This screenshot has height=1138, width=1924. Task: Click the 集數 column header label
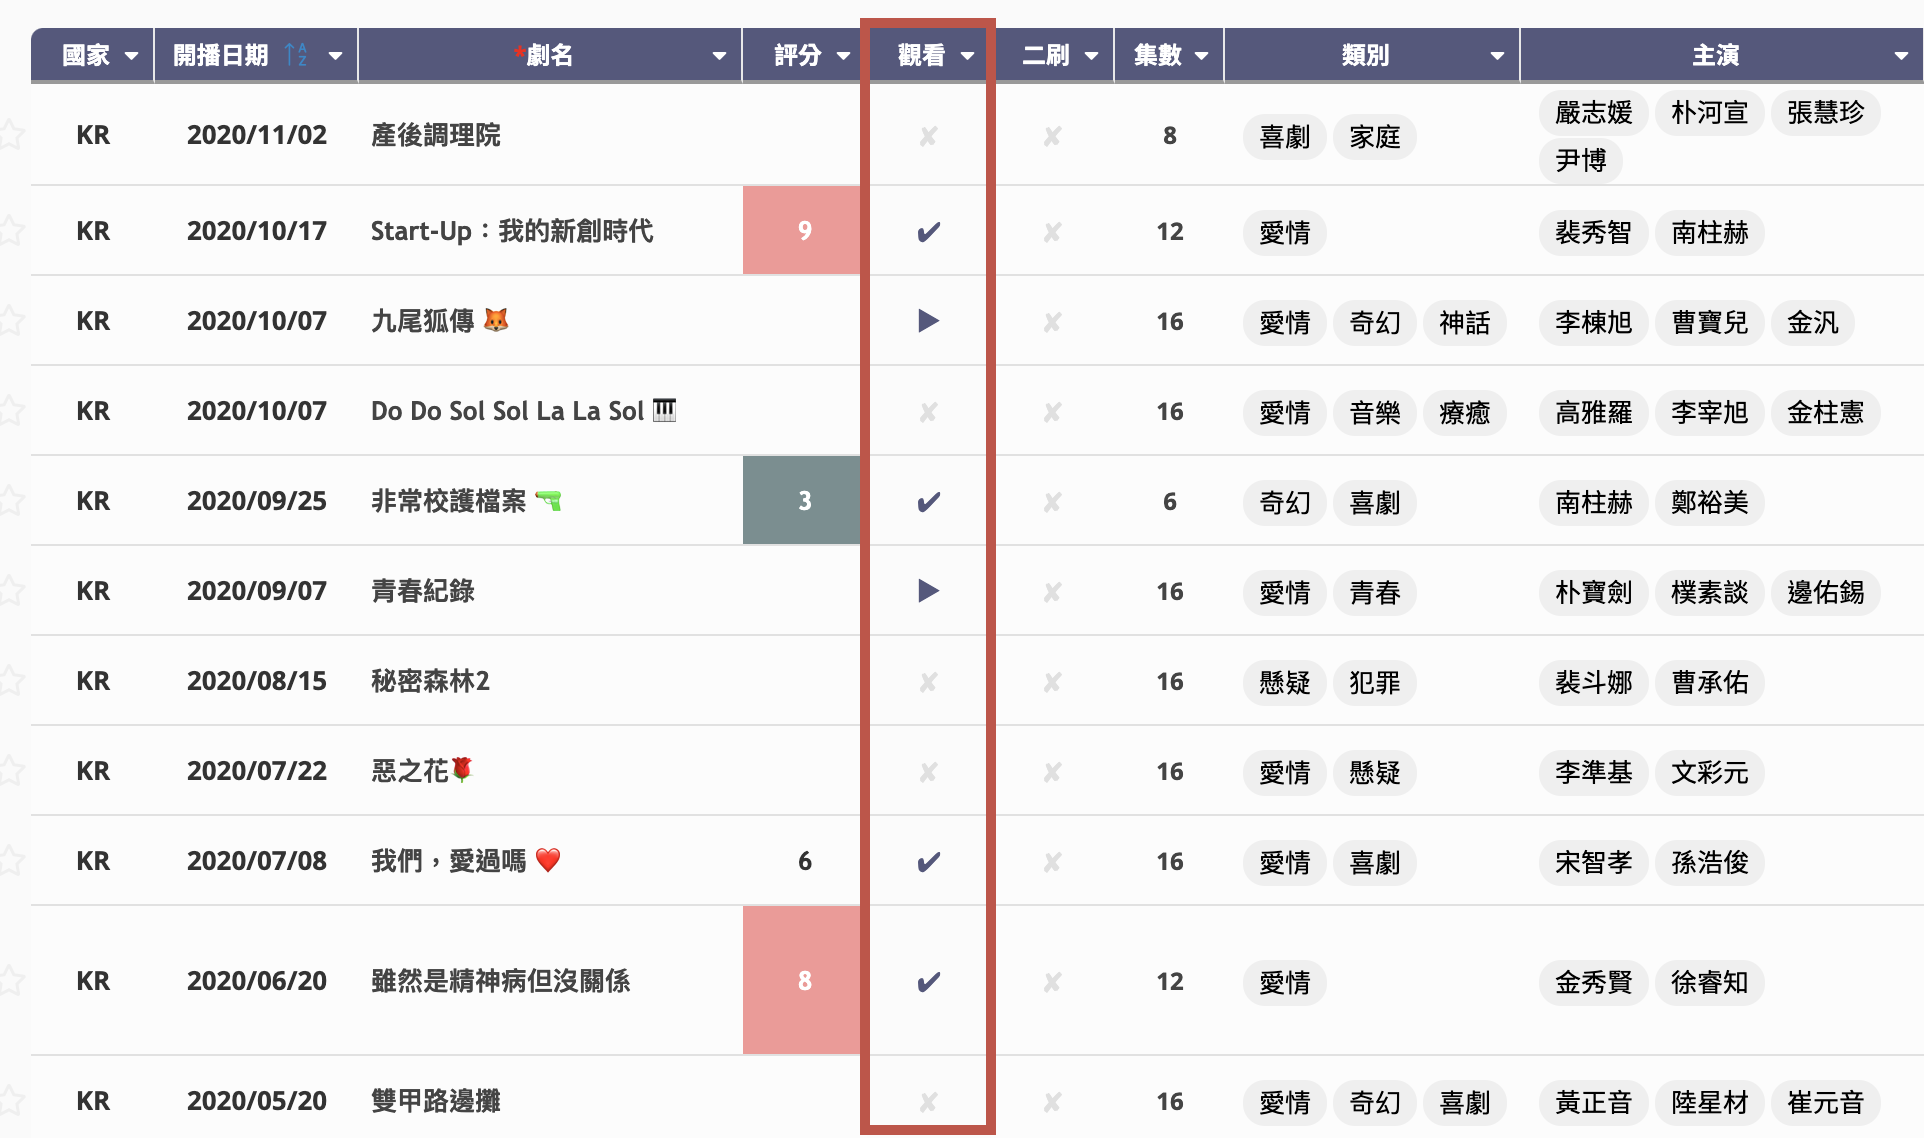click(x=1157, y=55)
